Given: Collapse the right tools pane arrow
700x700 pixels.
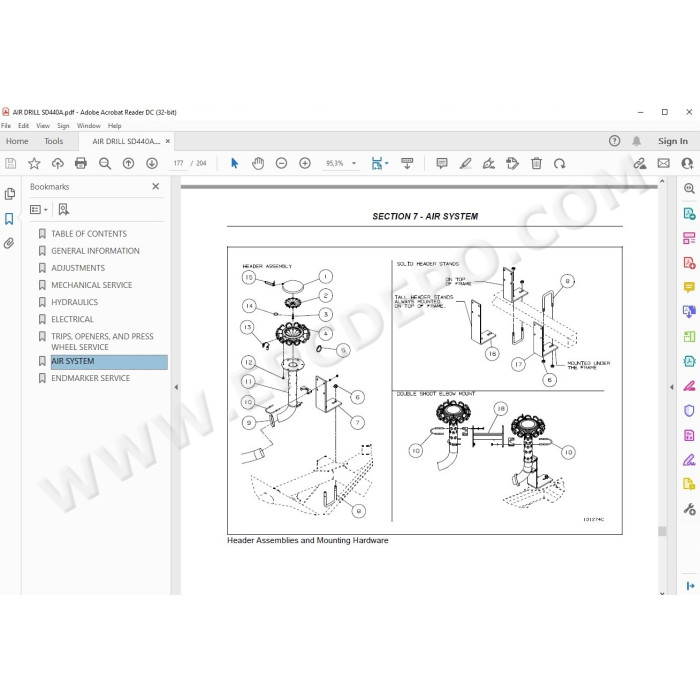Looking at the screenshot, I should pos(671,387).
